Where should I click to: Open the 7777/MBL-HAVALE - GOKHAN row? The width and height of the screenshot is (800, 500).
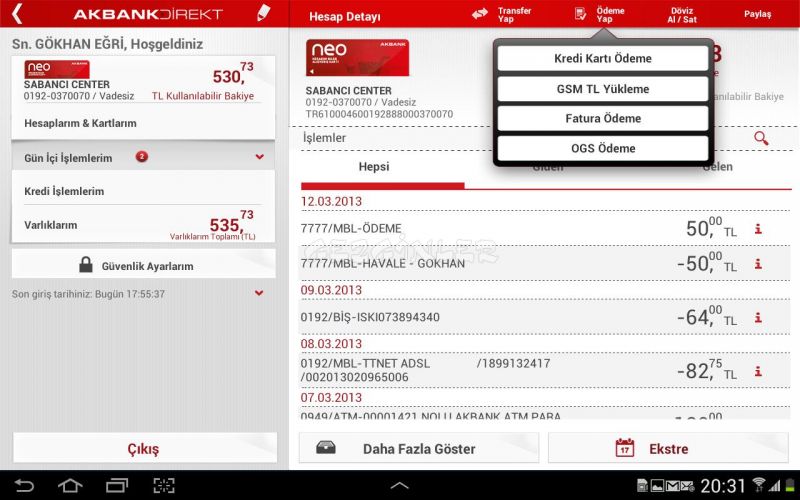545,263
